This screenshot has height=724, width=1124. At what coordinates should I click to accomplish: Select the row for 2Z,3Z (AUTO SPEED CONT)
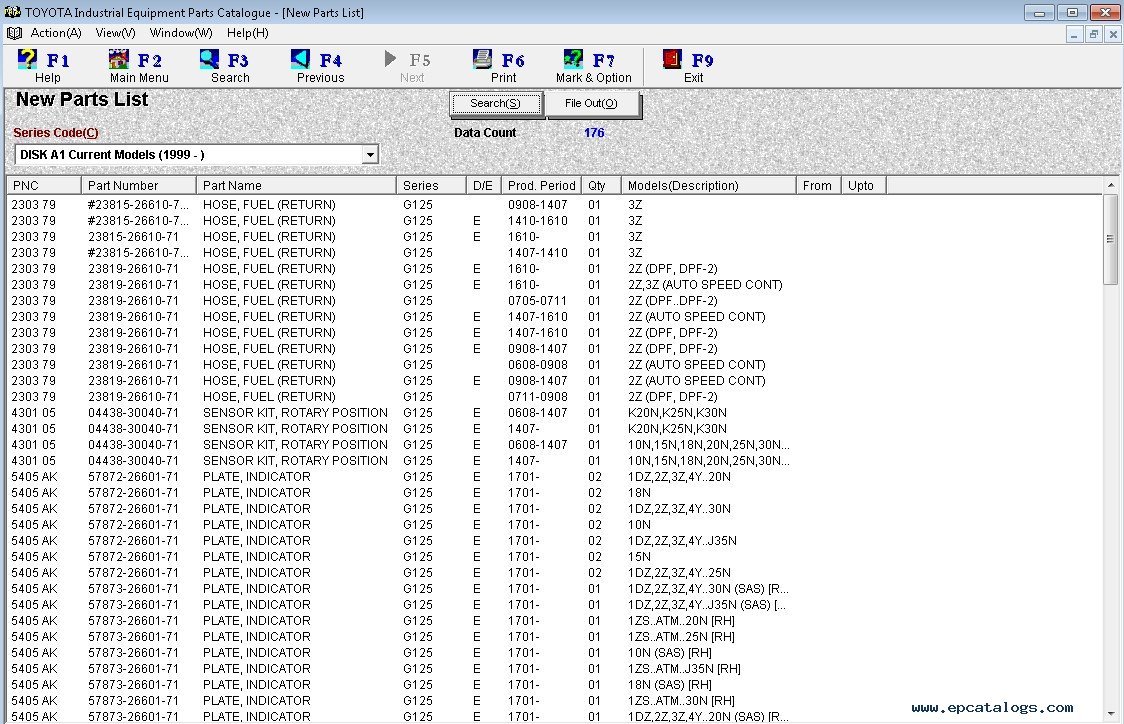(554, 285)
